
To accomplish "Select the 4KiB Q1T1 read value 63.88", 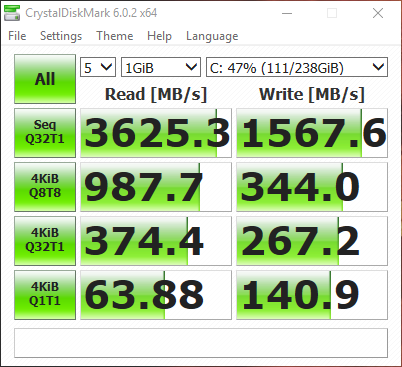I will [156, 295].
